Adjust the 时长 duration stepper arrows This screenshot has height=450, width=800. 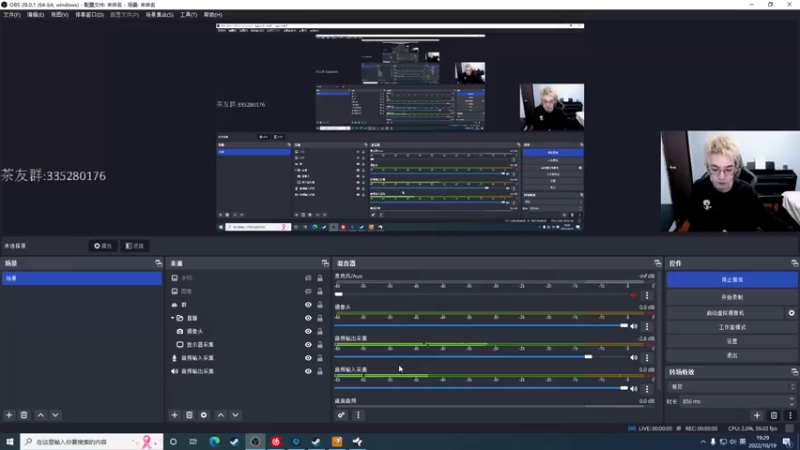pyautogui.click(x=792, y=402)
